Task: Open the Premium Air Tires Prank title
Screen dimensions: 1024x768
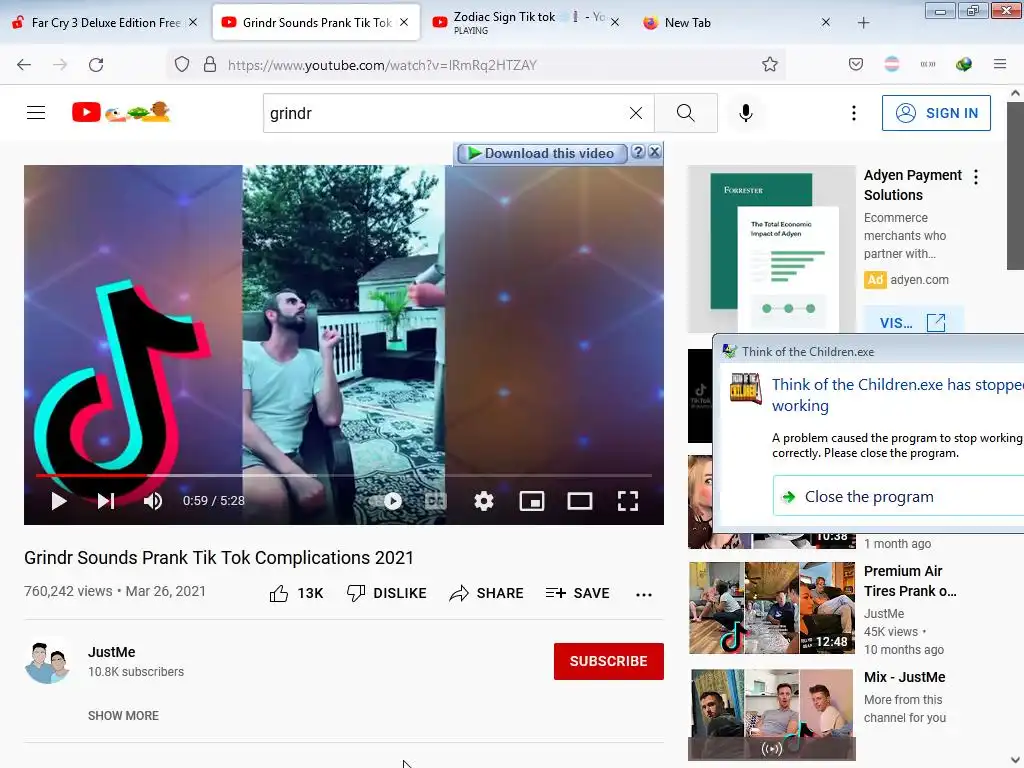Action: [910, 581]
